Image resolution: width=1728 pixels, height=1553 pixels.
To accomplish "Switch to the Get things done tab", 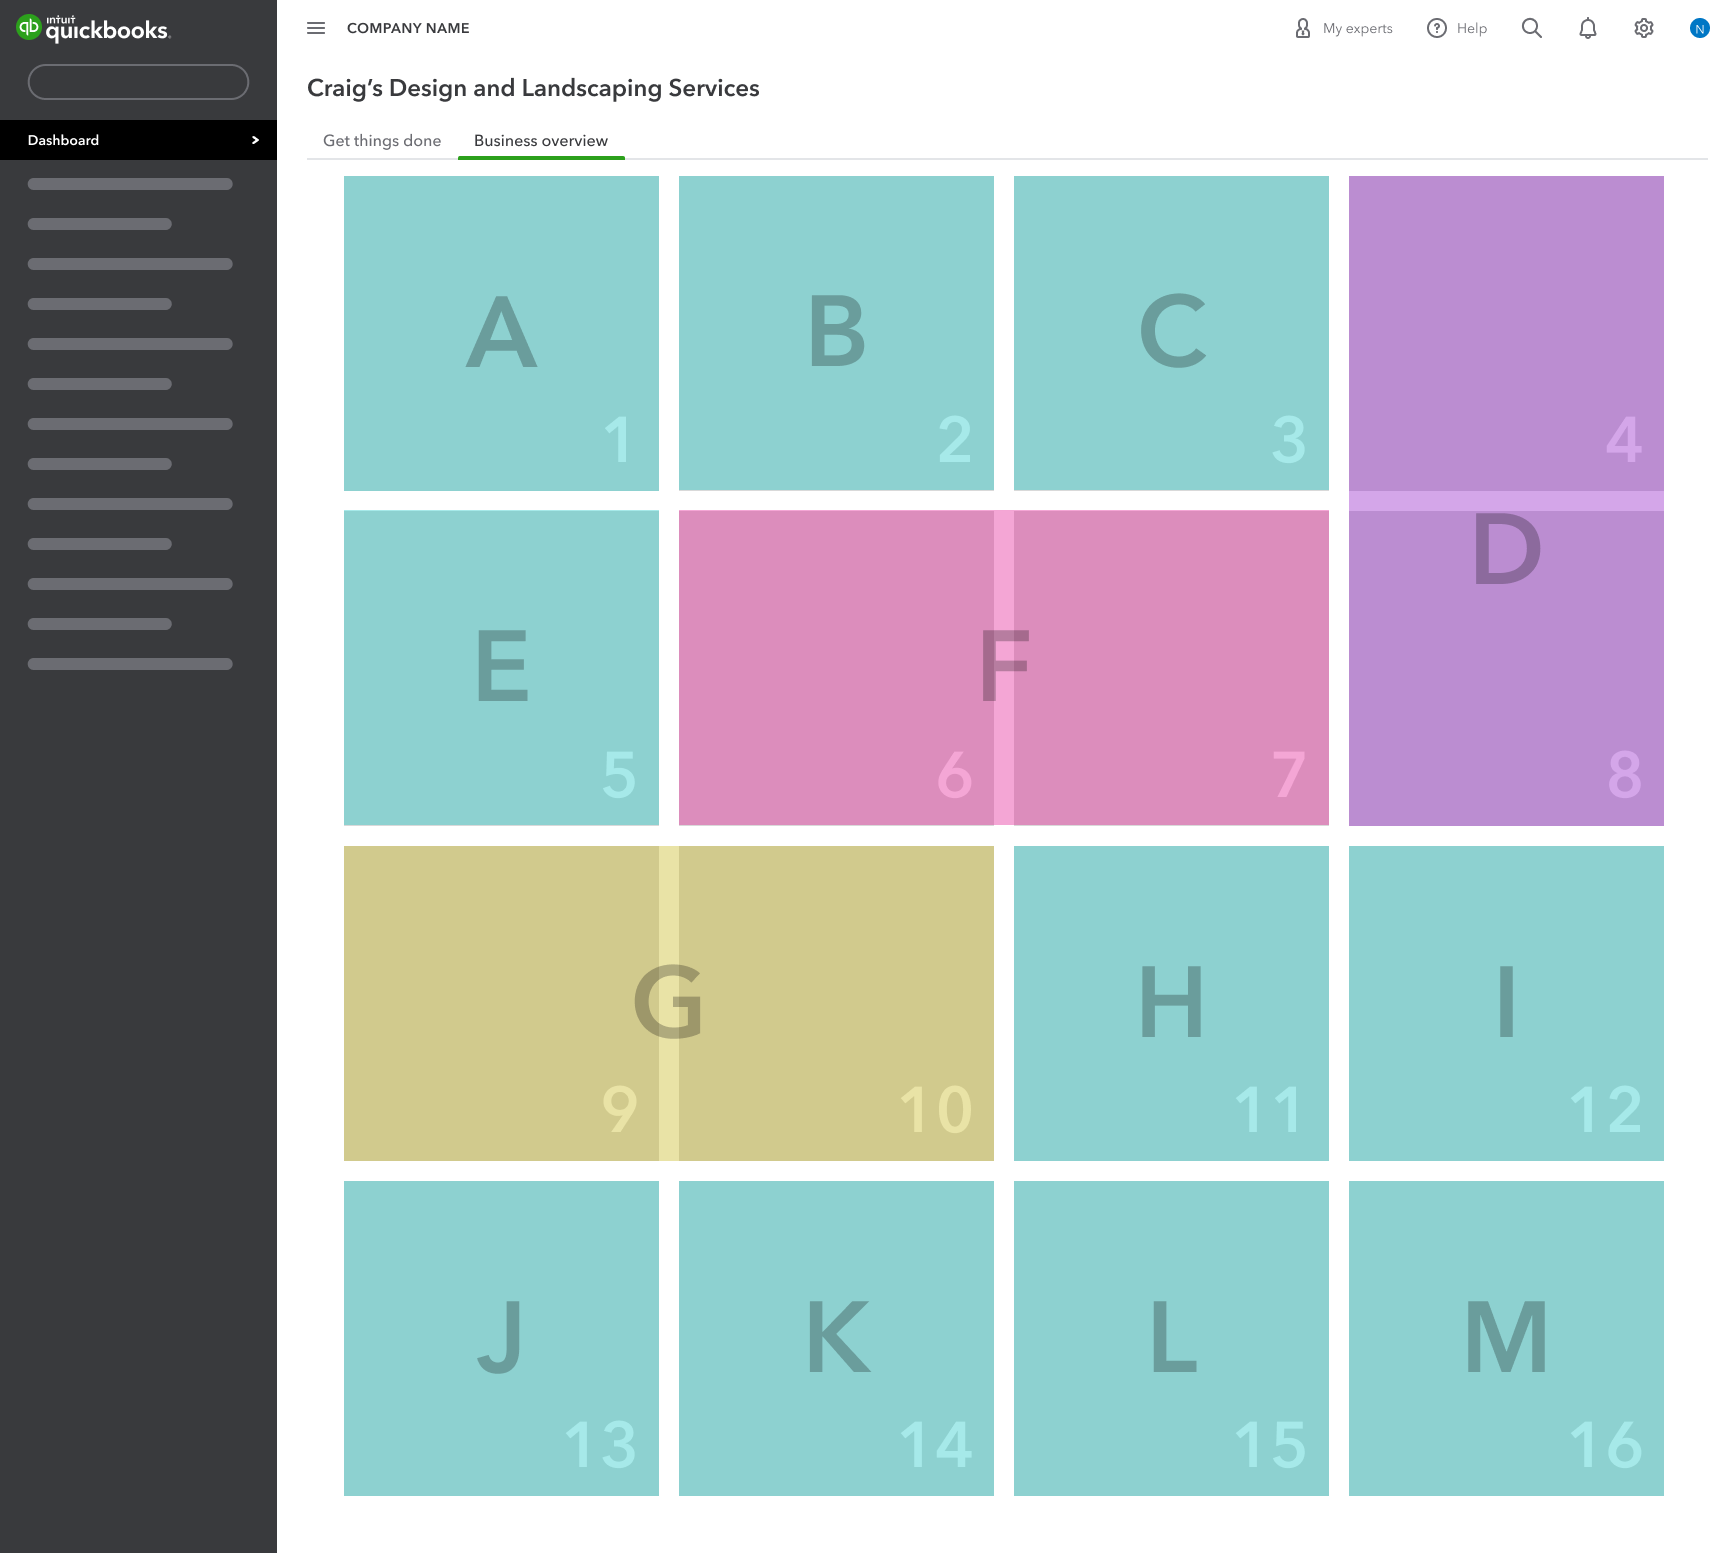I will click(x=382, y=141).
